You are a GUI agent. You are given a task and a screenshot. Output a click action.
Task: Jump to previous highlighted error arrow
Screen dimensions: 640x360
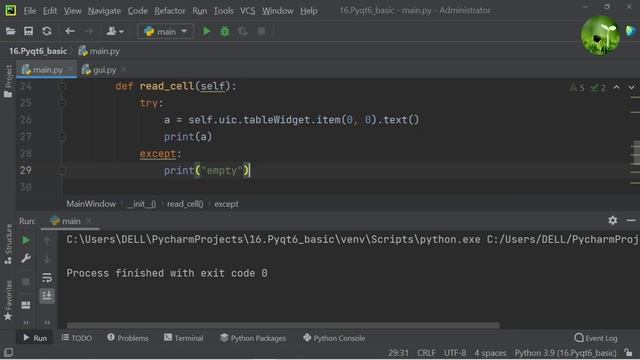point(616,87)
